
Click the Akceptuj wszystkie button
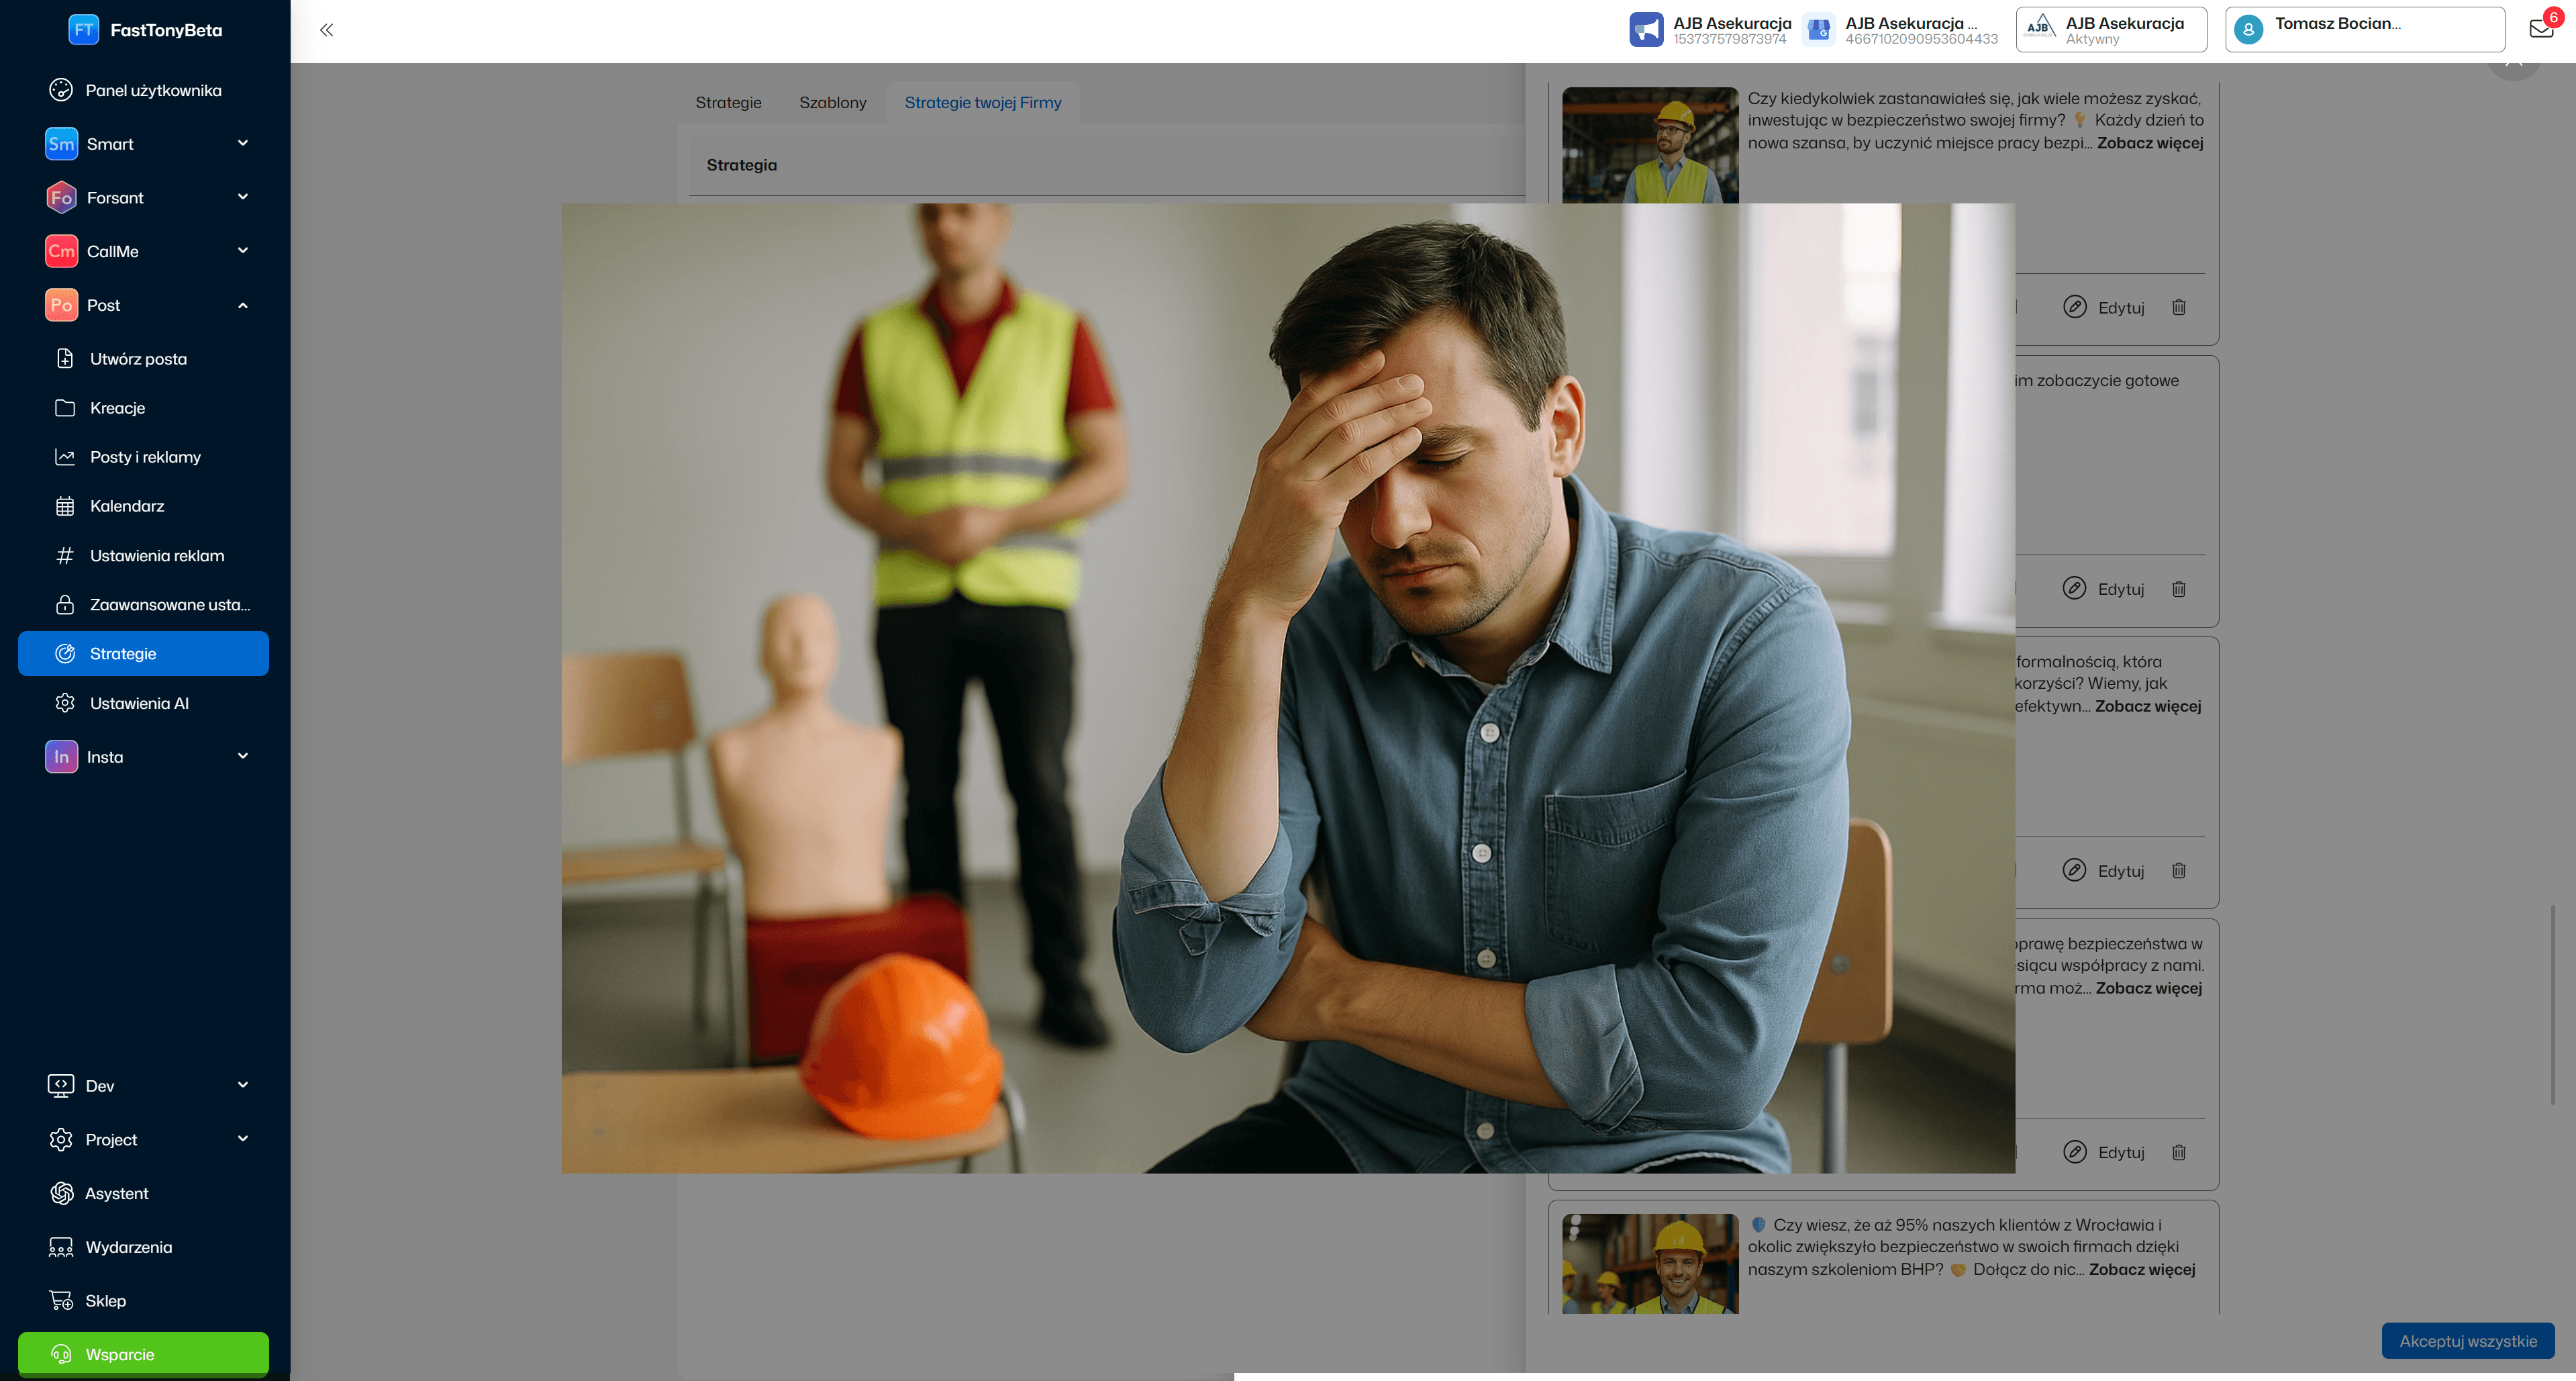pos(2468,1341)
